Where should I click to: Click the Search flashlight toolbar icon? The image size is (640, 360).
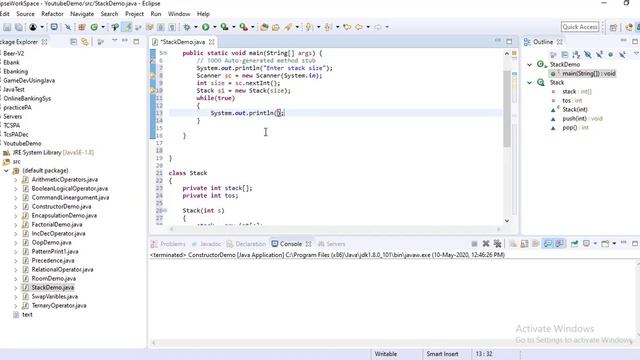(x=288, y=27)
